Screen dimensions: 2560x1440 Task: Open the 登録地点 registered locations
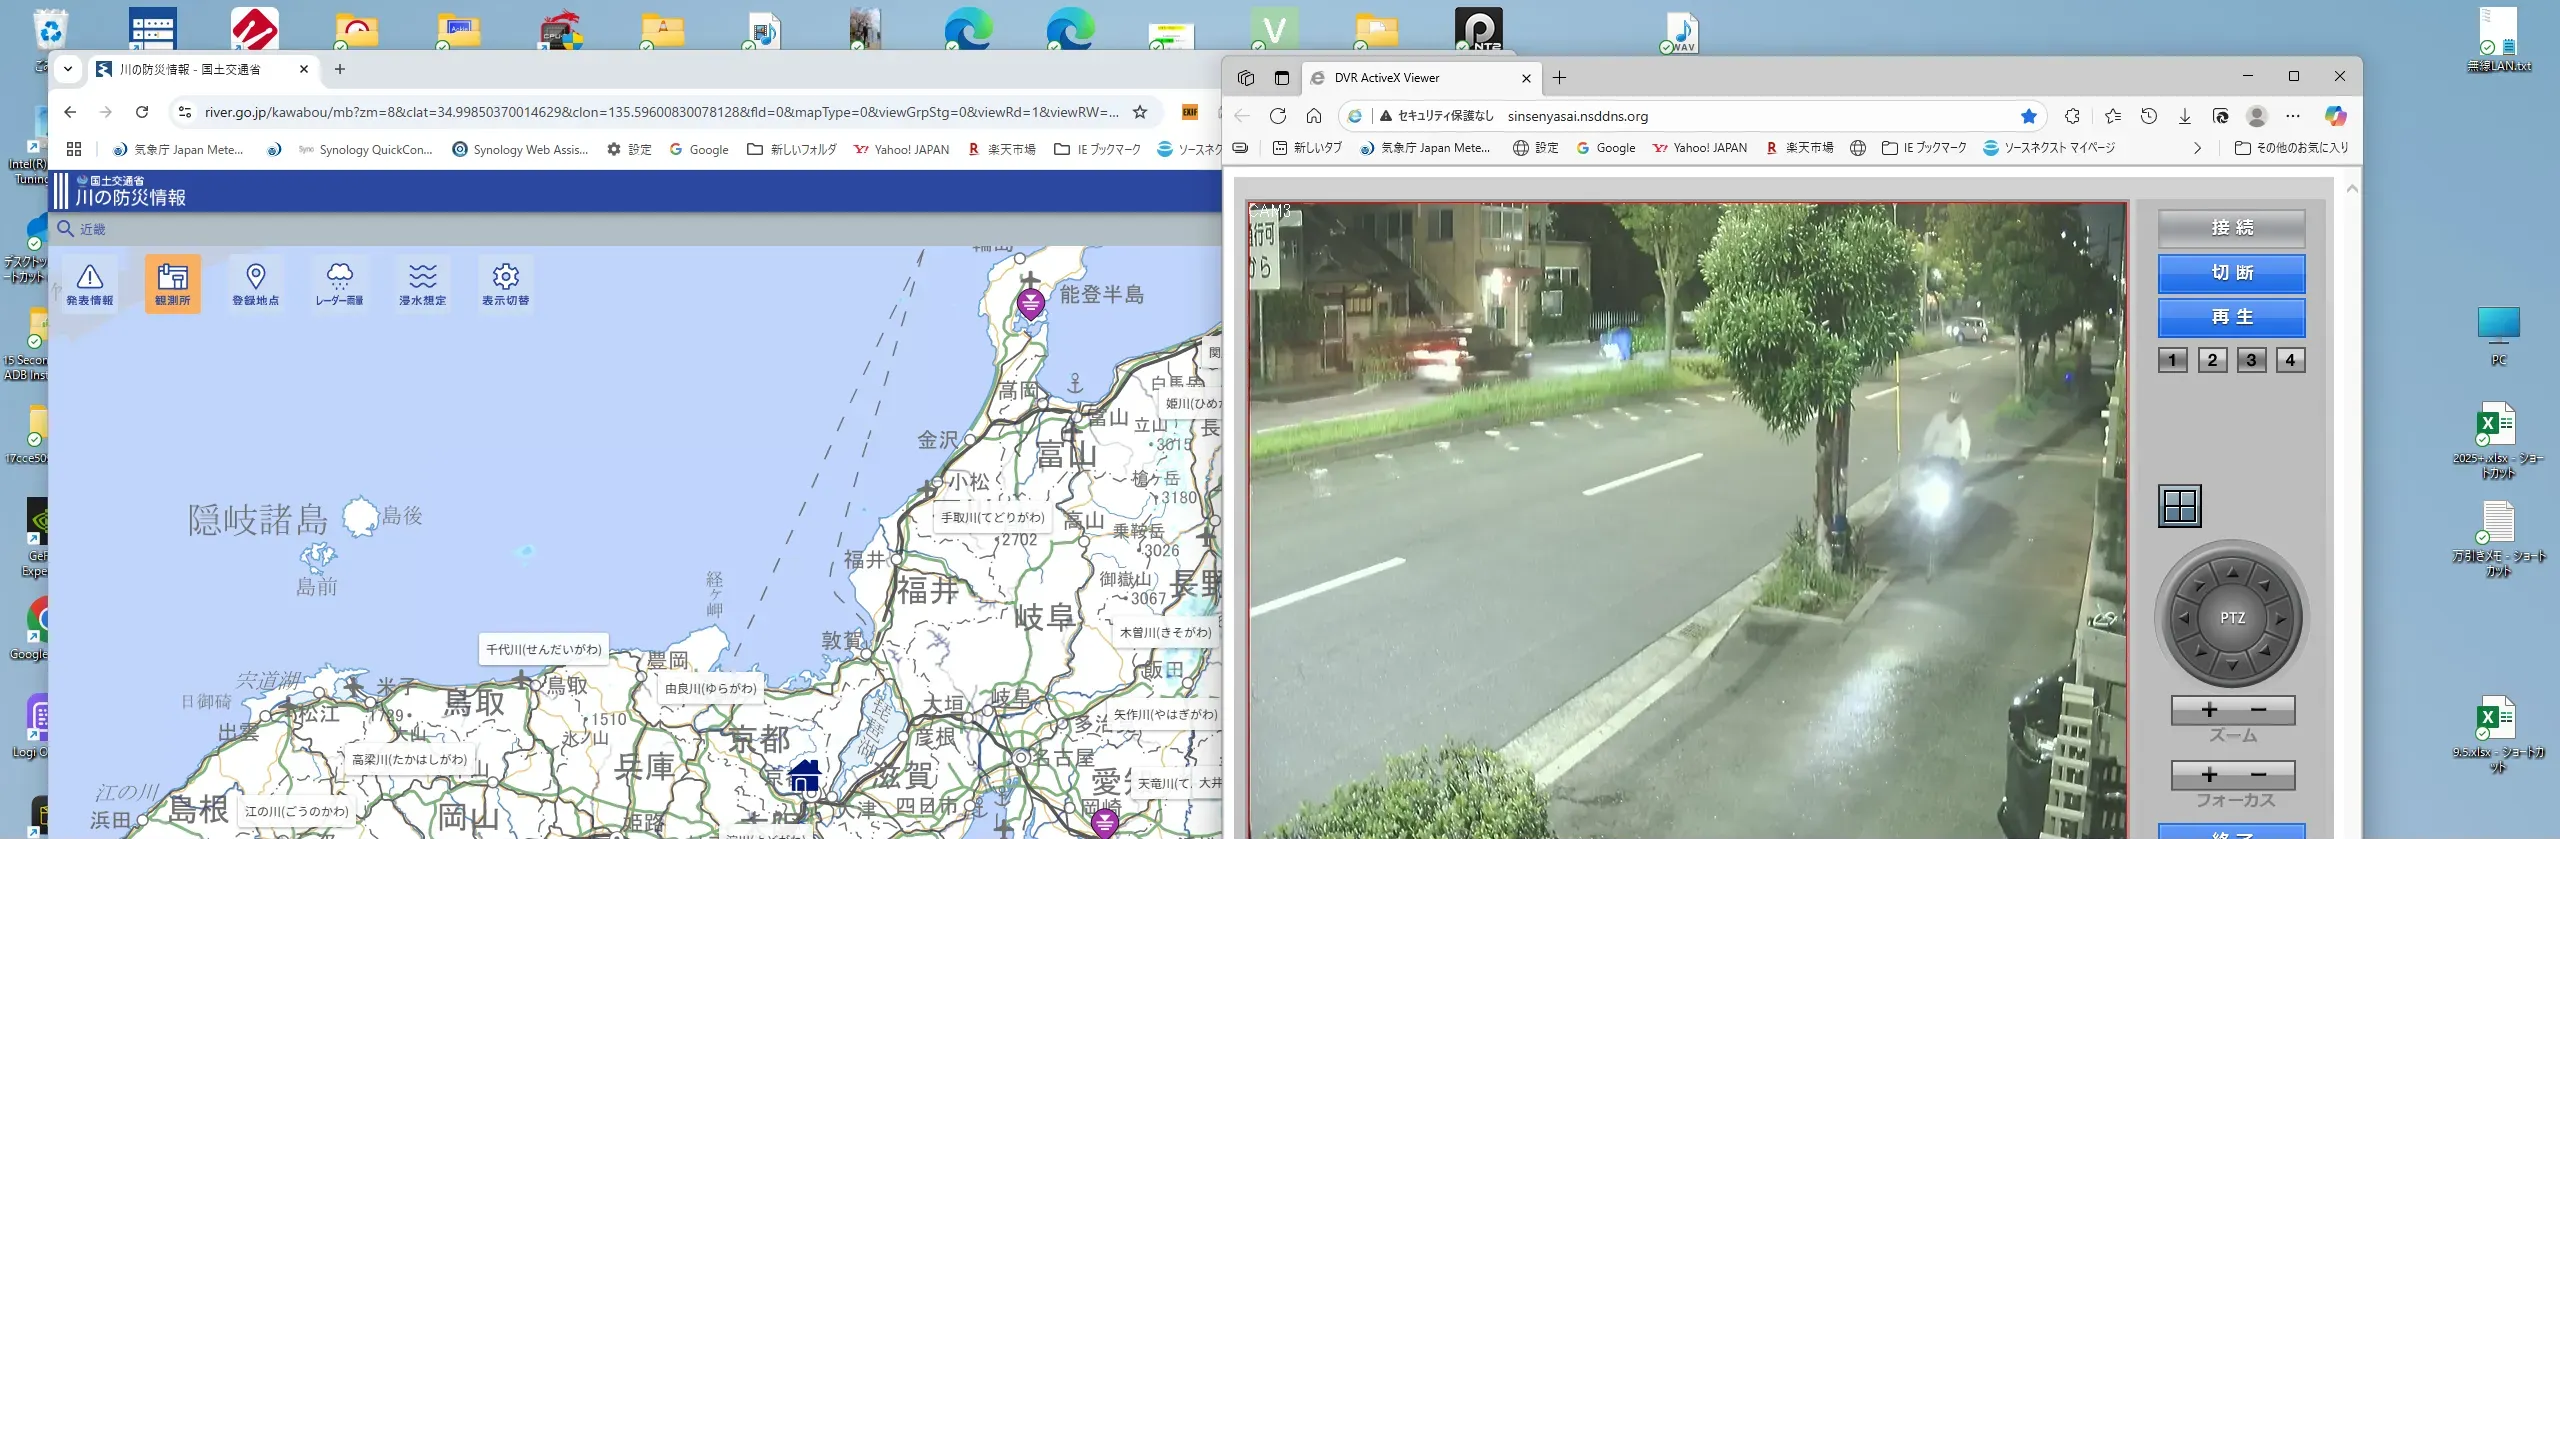coord(255,284)
